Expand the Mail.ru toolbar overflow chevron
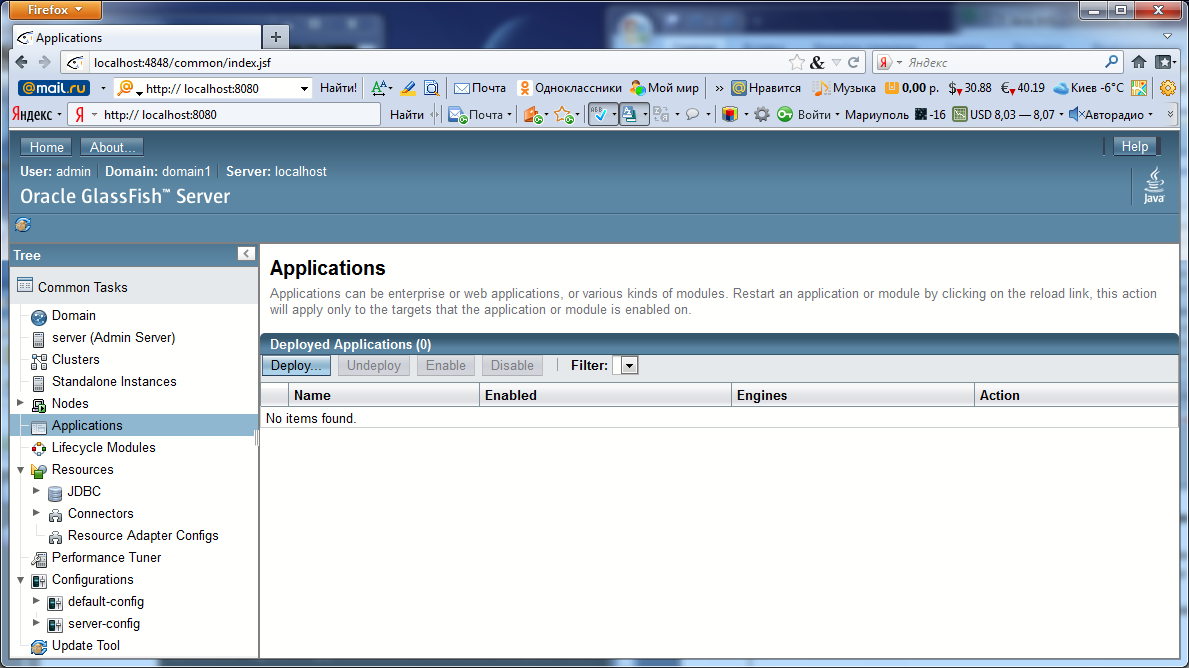 719,89
